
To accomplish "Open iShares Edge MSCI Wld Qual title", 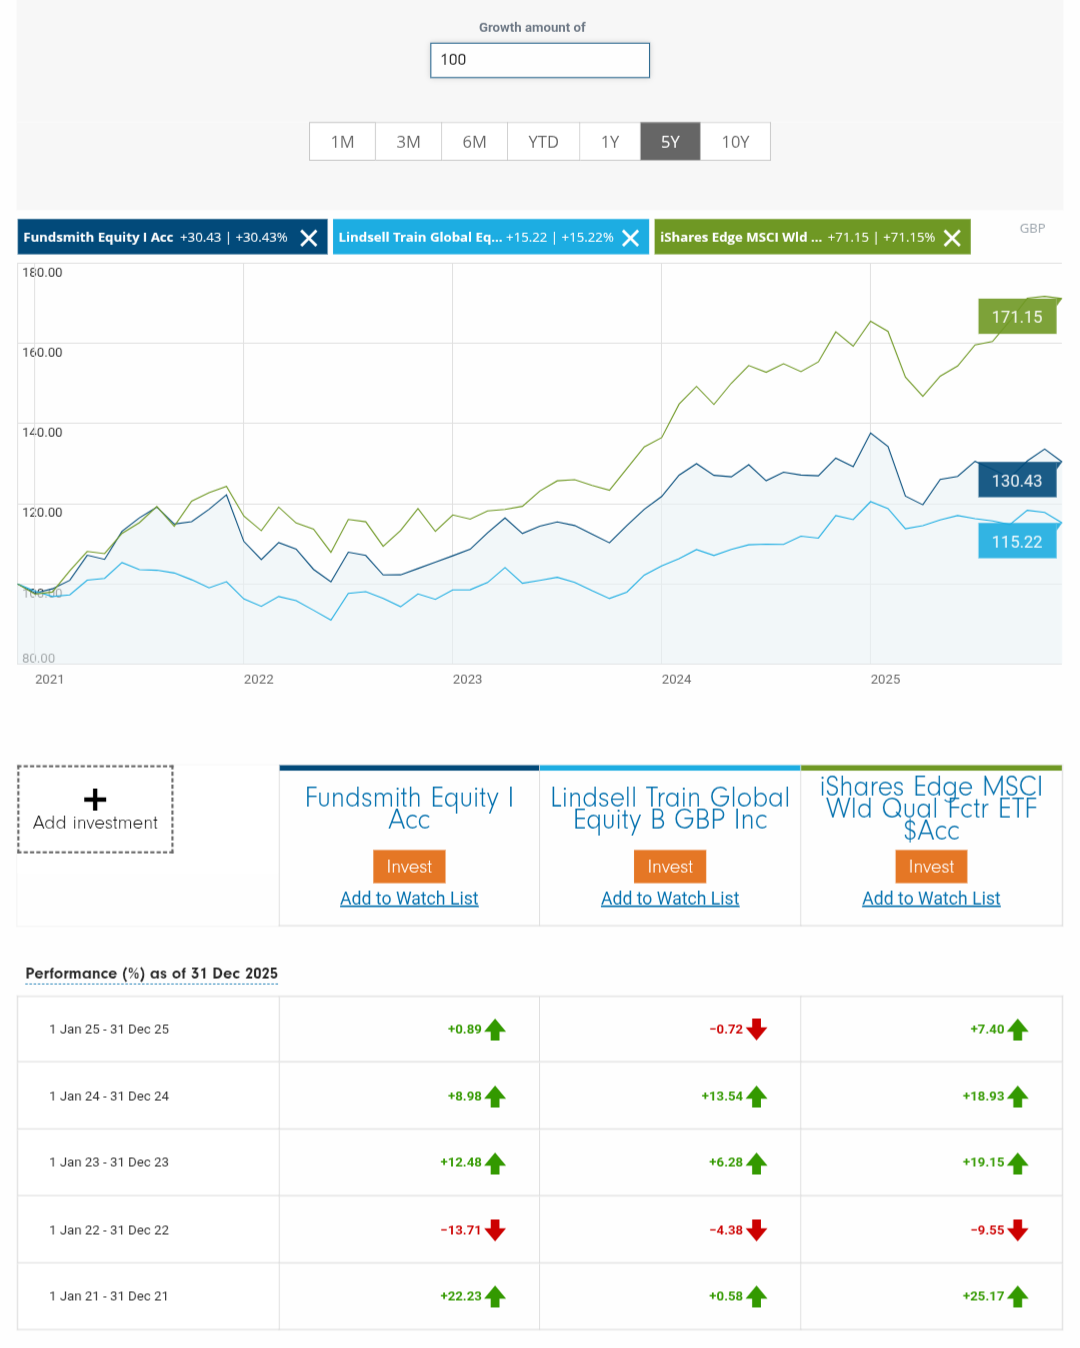I will point(931,809).
